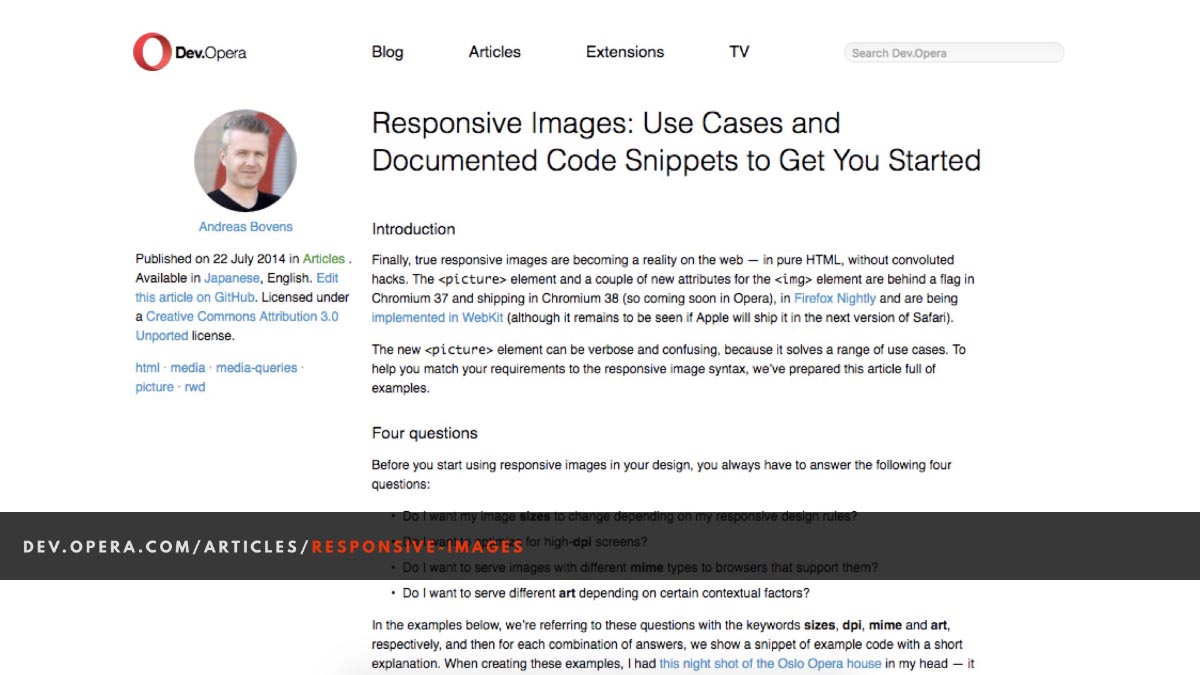Select the media tag
The width and height of the screenshot is (1200, 675).
tap(187, 368)
